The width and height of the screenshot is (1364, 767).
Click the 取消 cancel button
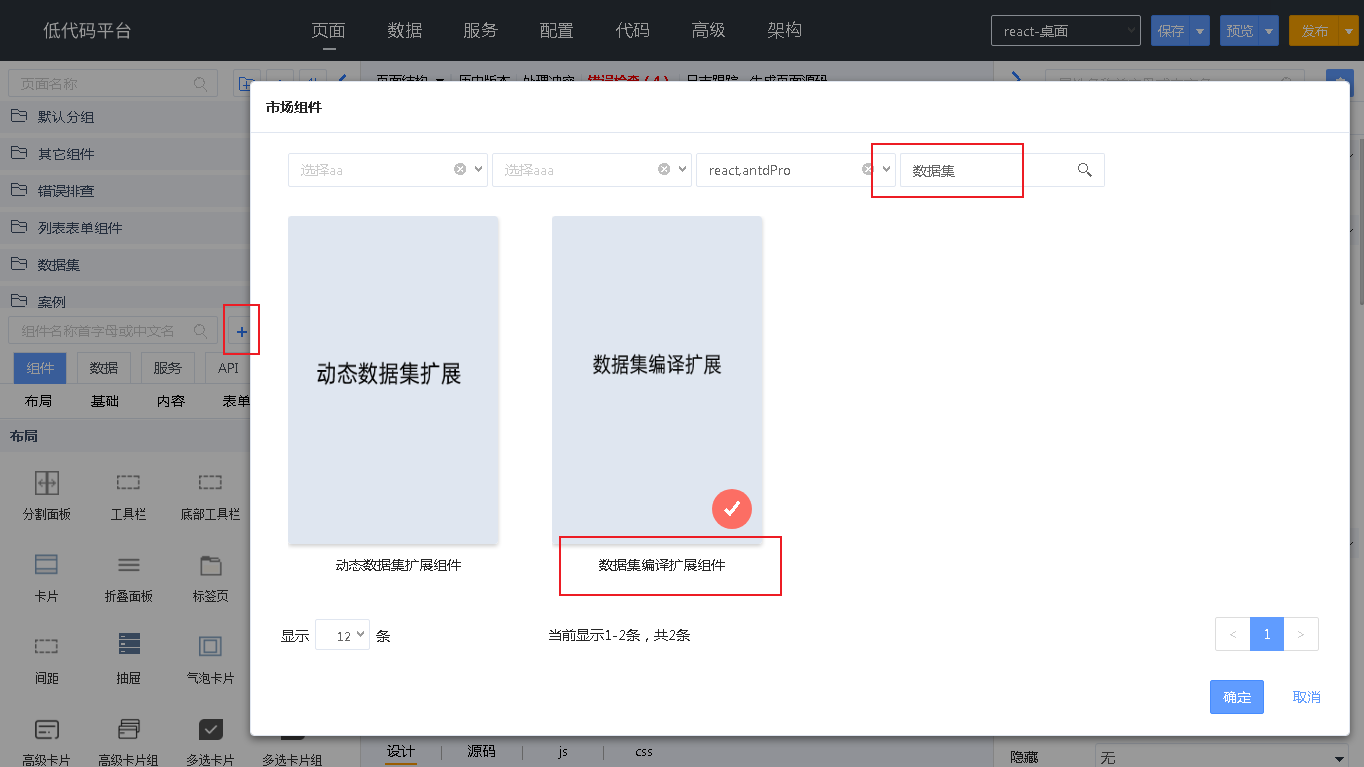[x=1306, y=697]
